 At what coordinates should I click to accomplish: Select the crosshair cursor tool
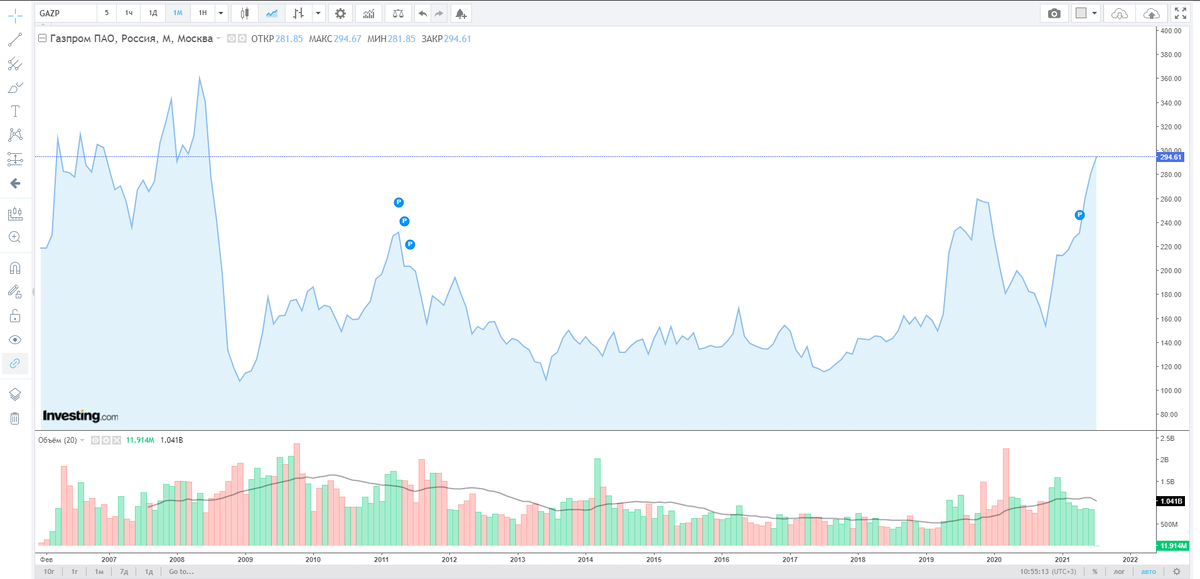point(15,14)
